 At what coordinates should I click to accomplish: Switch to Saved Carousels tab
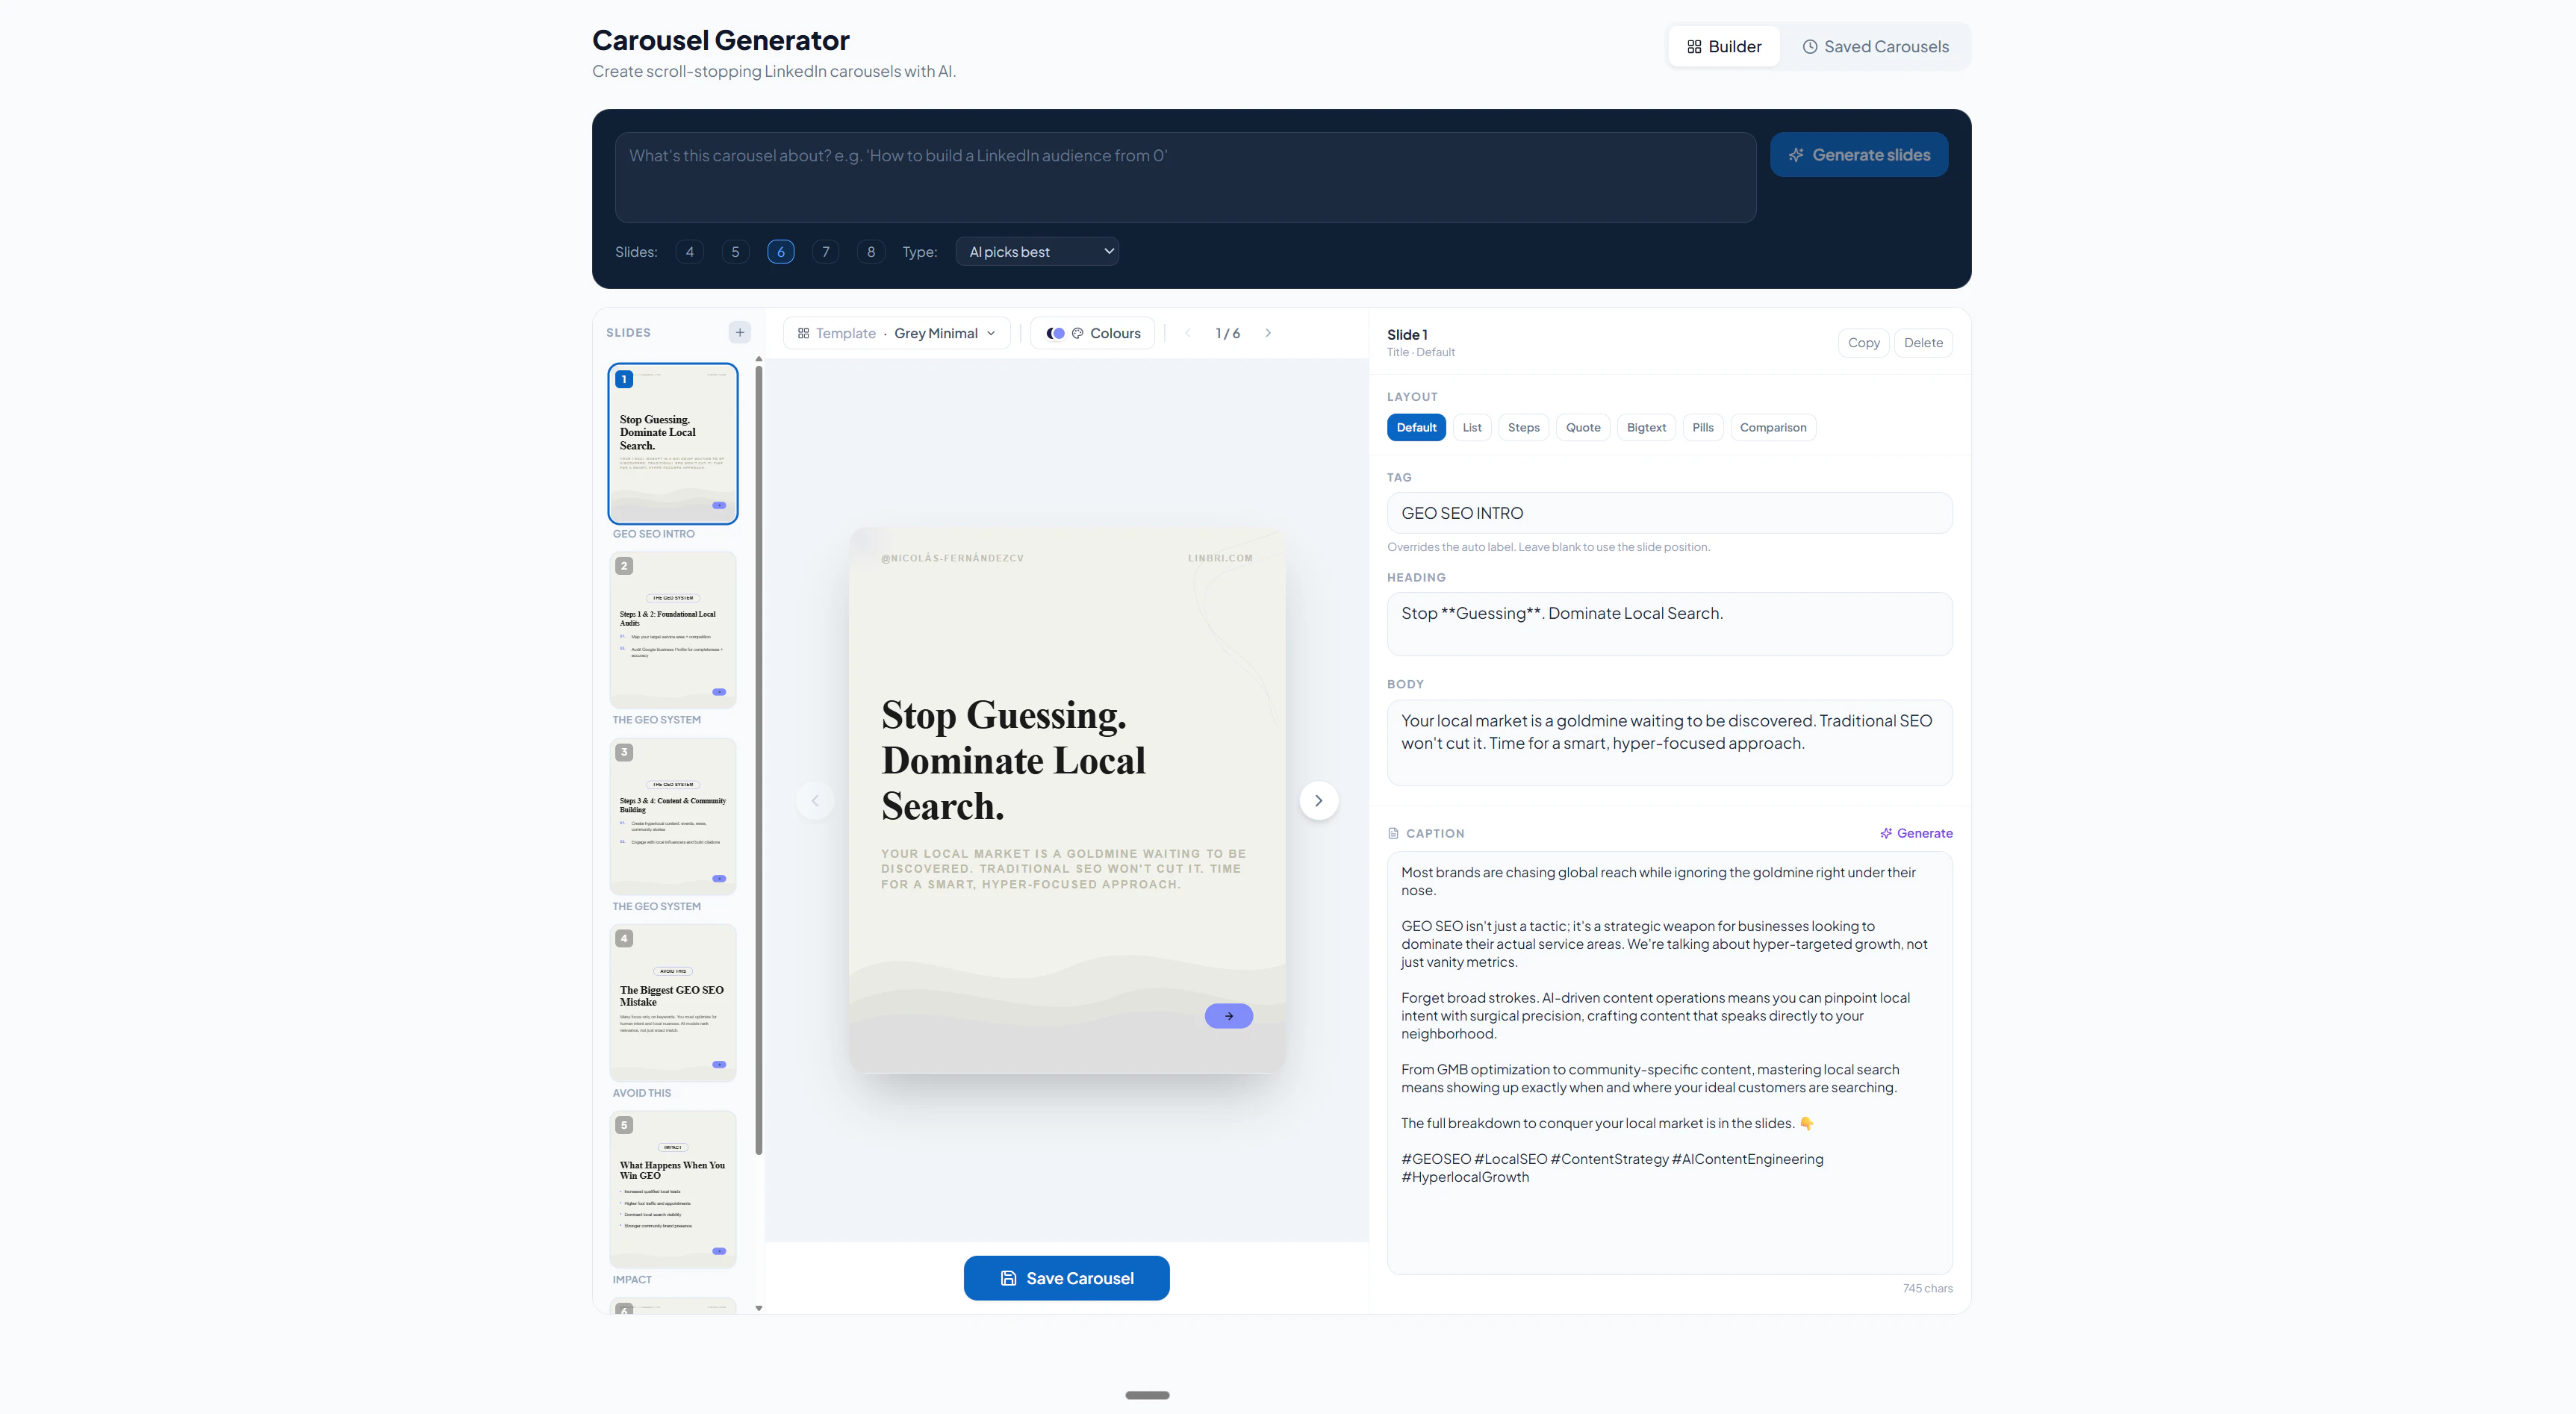tap(1875, 47)
